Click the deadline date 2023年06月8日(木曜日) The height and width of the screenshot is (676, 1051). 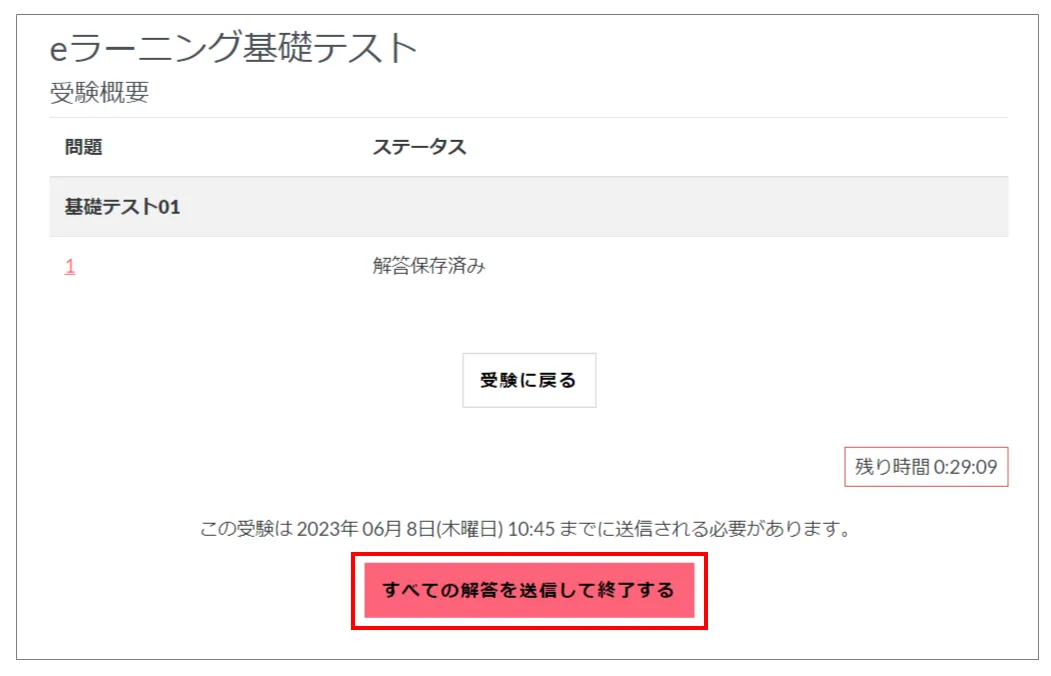pos(399,529)
